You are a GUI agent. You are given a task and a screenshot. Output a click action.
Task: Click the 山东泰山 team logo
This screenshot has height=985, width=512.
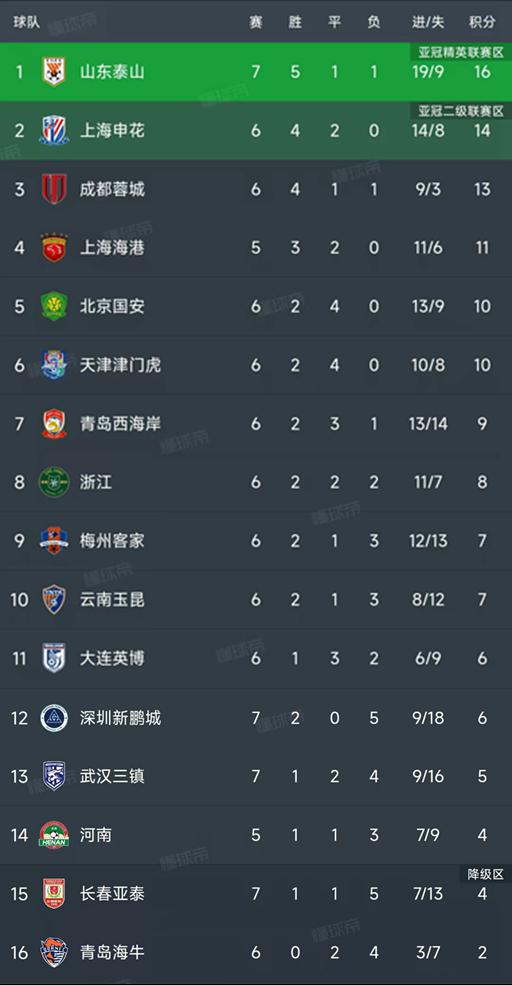pos(54,72)
